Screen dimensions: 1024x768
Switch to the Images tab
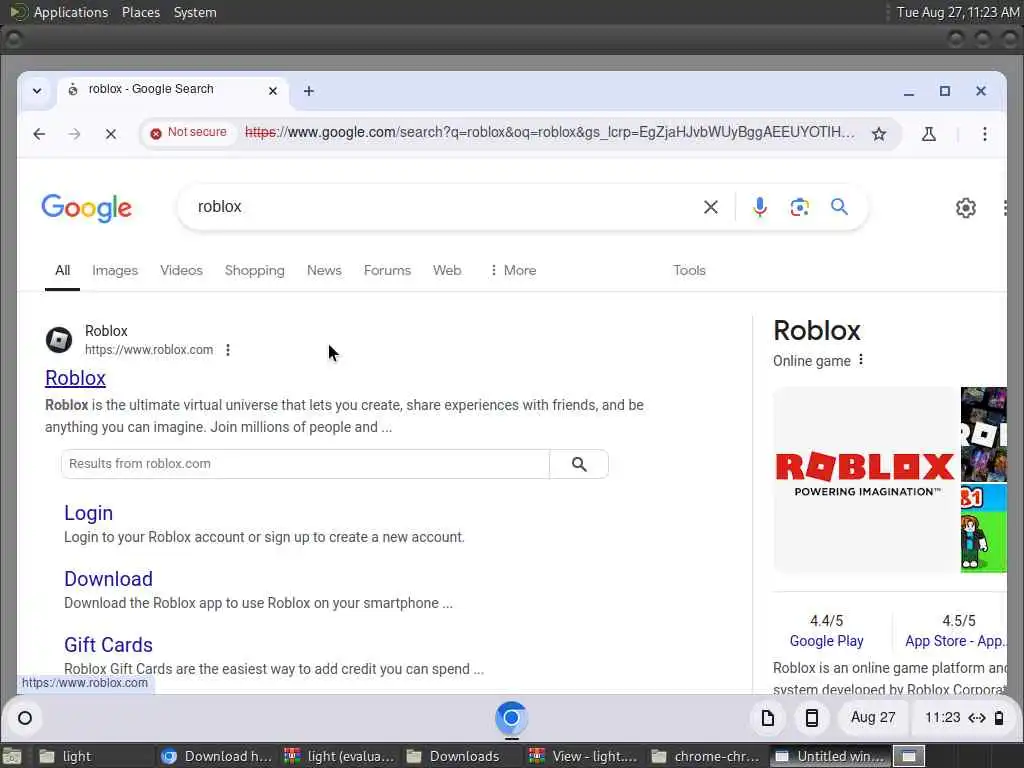(115, 270)
